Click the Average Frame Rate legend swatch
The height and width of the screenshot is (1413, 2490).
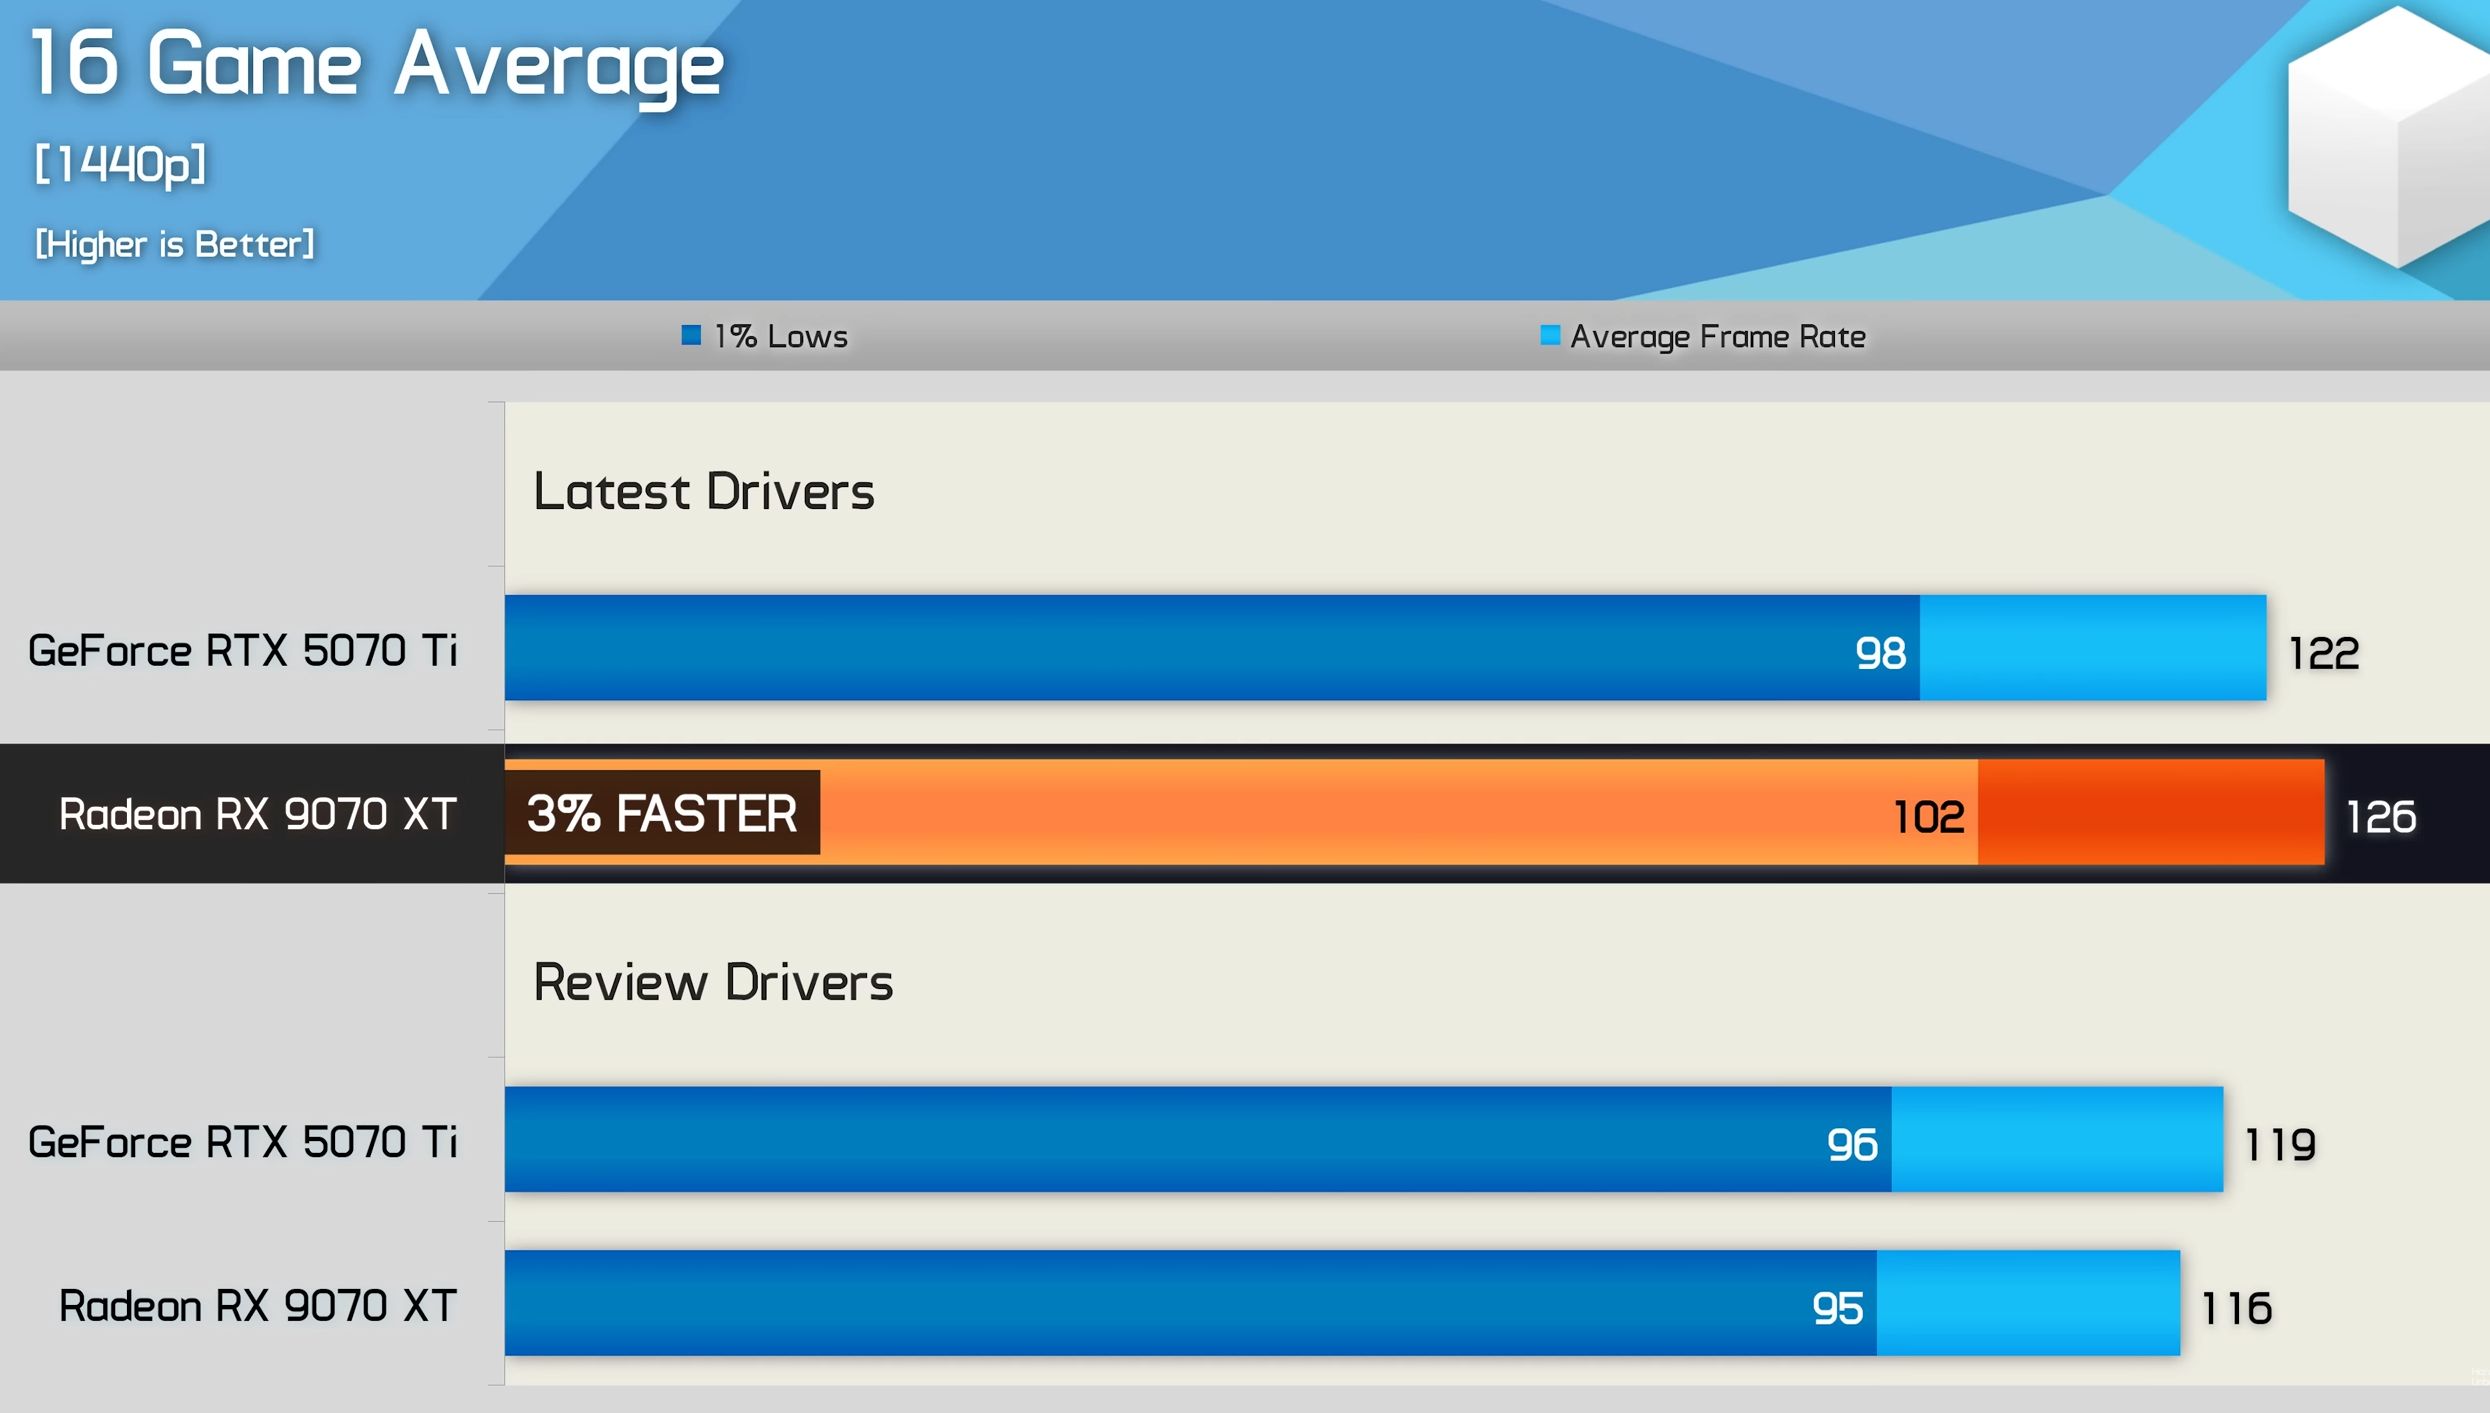(1550, 335)
